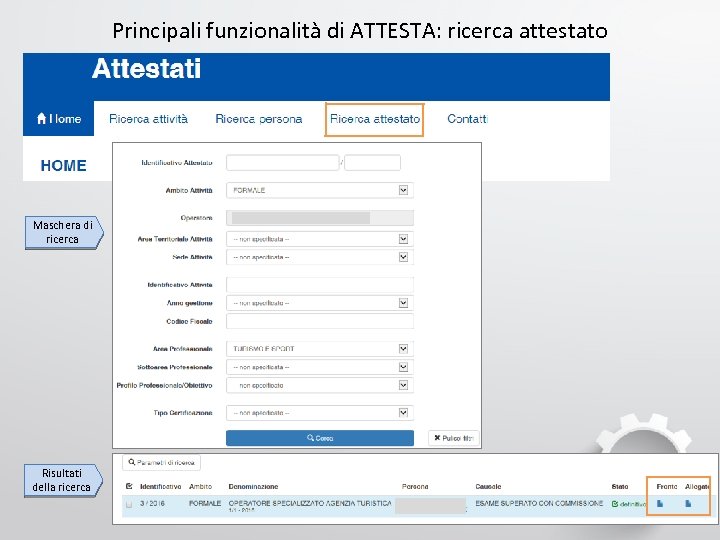The width and height of the screenshot is (720, 540).
Task: Click the Persona column header
Action: click(415, 486)
